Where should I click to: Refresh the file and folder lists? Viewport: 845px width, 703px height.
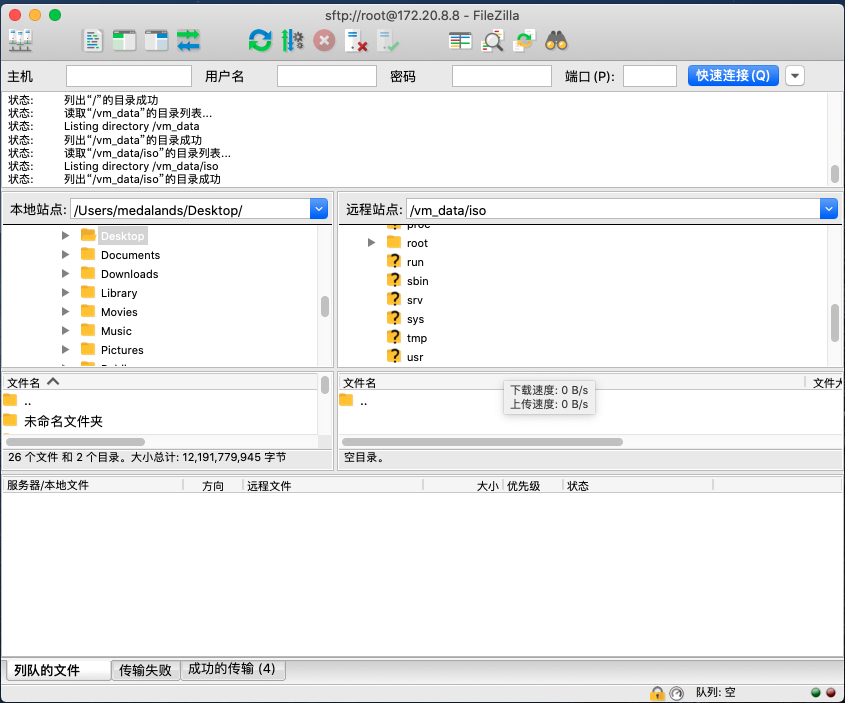260,41
